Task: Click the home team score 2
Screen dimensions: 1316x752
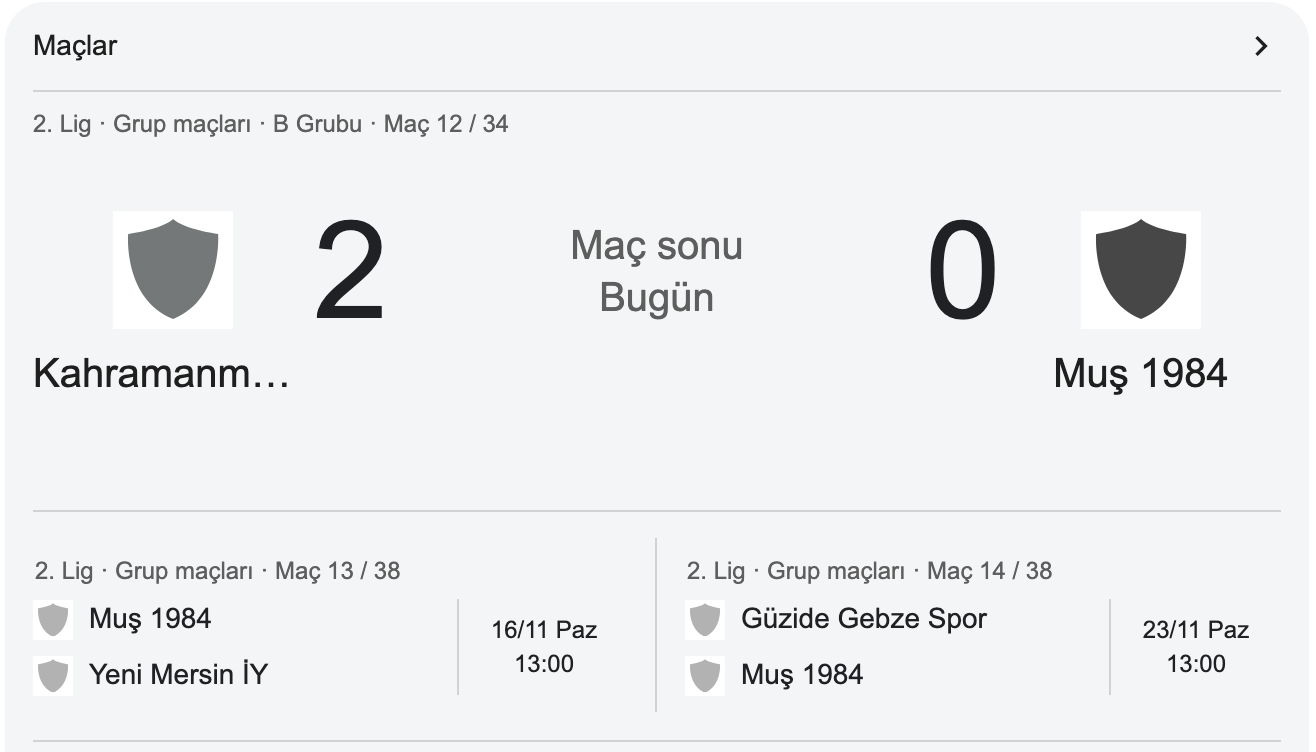Action: tap(350, 271)
